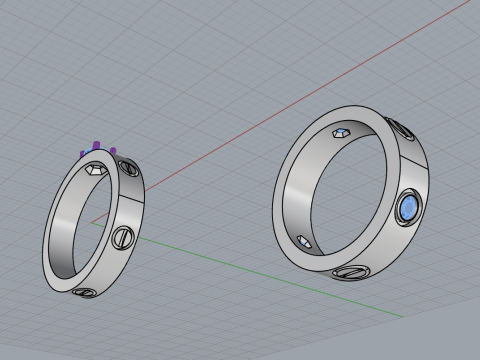
Task: Click the lower hexagonal cutout inside the larger ring
Action: click(x=304, y=242)
